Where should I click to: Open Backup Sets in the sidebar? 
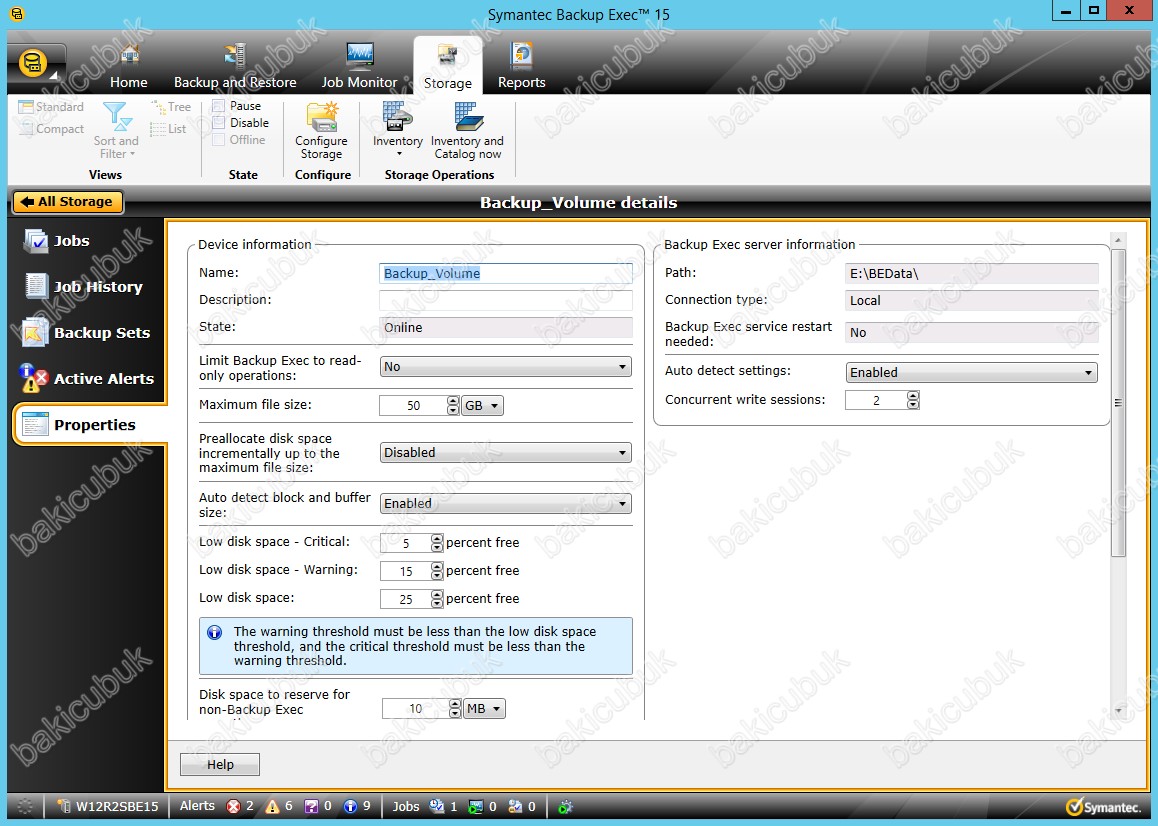click(x=86, y=332)
